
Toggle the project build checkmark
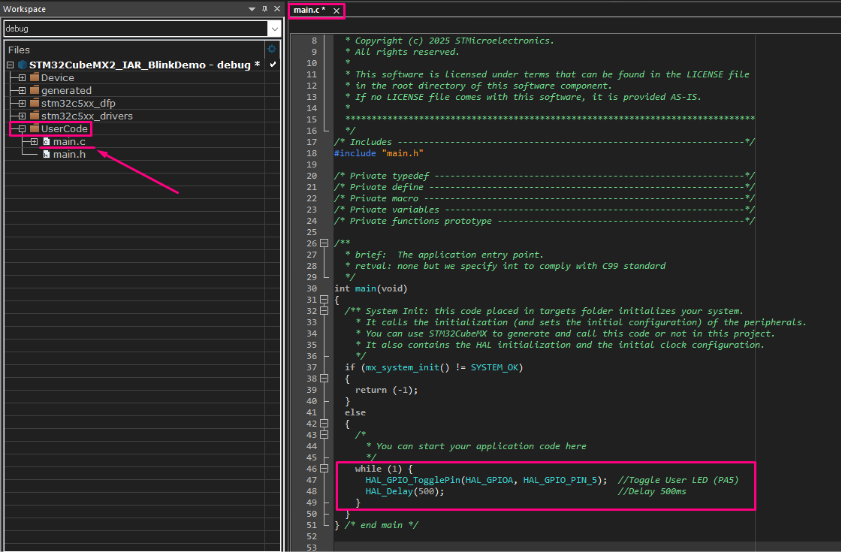pos(272,64)
